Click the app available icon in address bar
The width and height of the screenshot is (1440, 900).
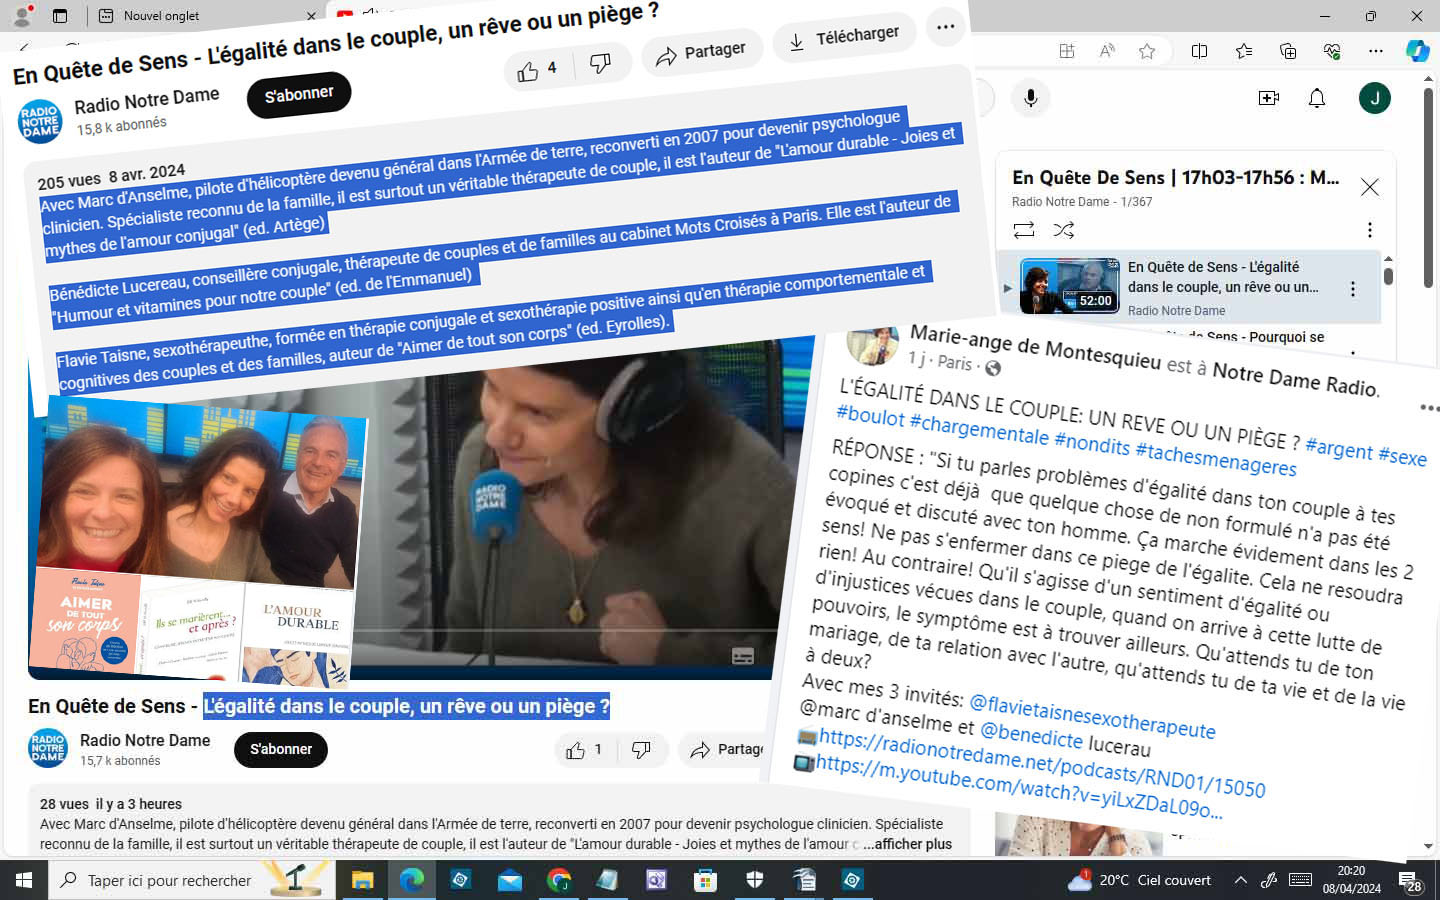click(x=1067, y=51)
